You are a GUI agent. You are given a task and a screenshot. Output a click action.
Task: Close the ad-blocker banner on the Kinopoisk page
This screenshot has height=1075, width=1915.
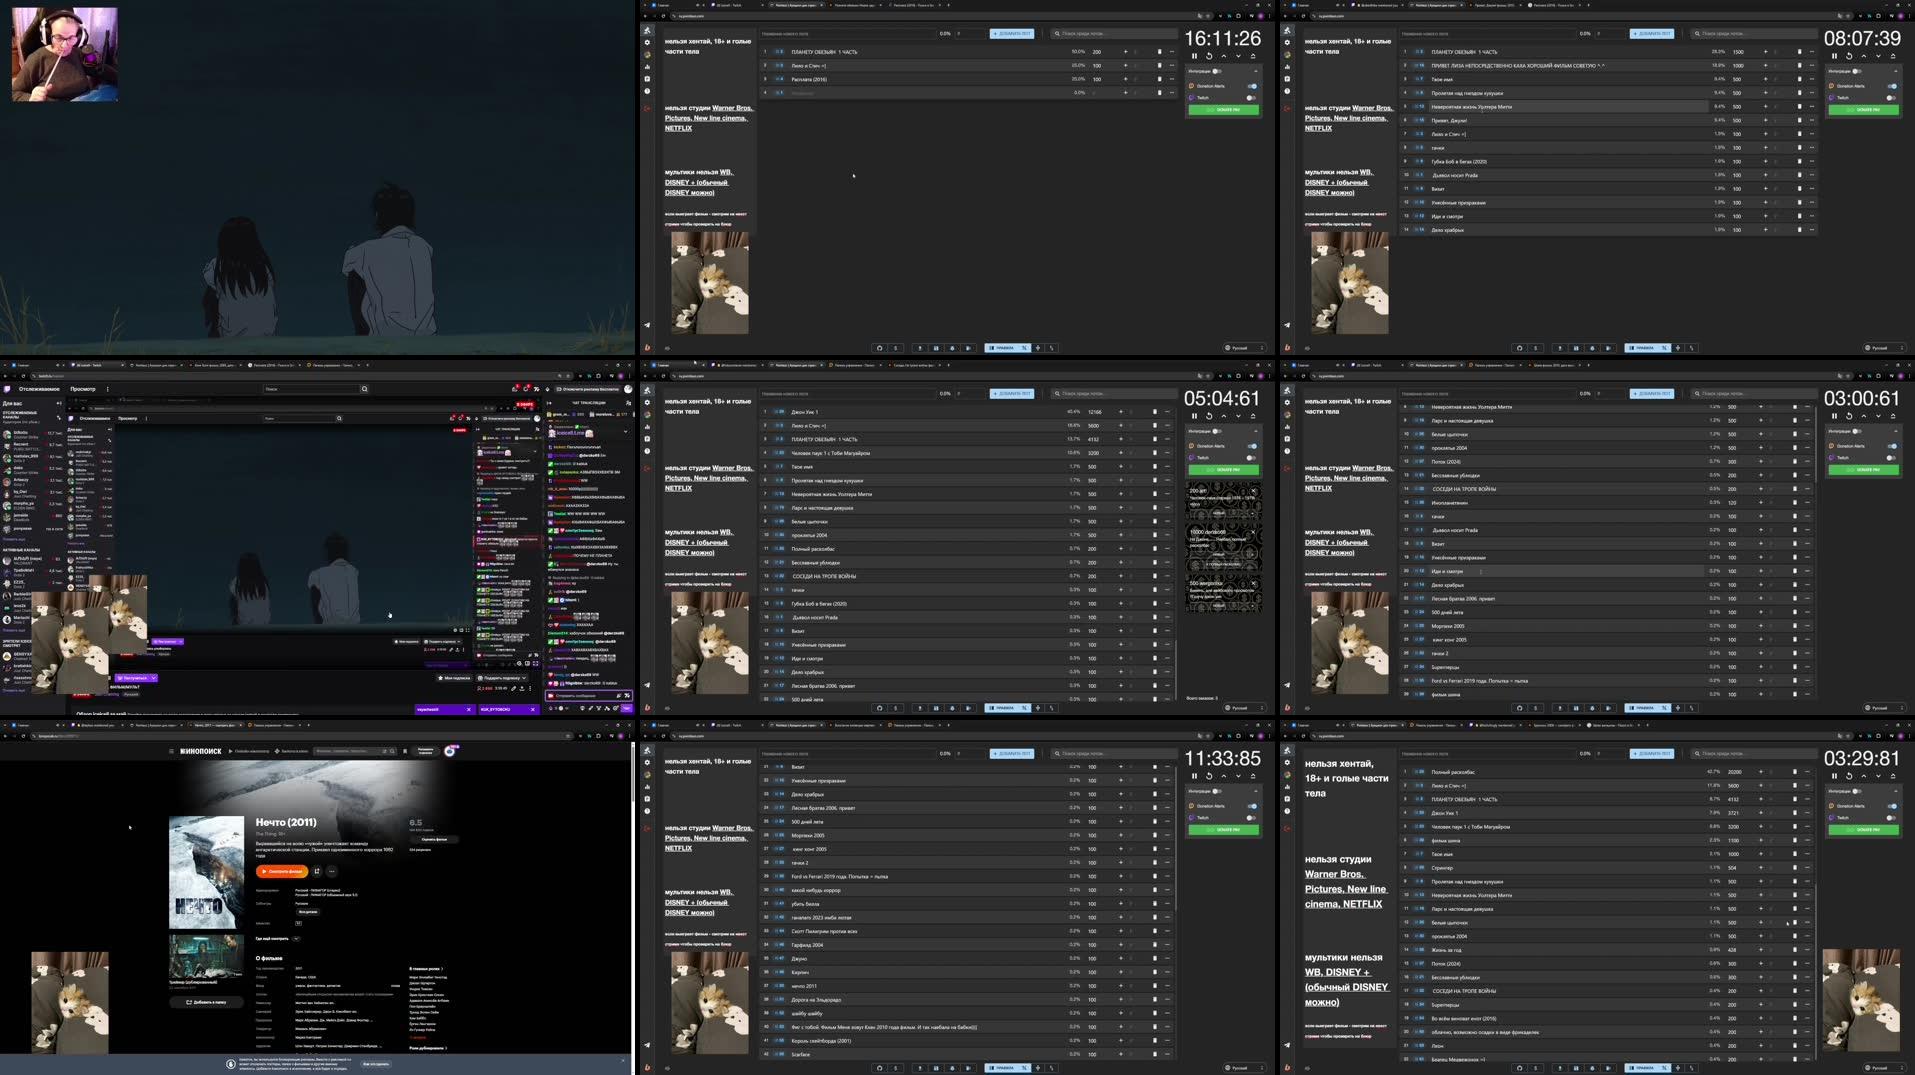(x=622, y=1061)
